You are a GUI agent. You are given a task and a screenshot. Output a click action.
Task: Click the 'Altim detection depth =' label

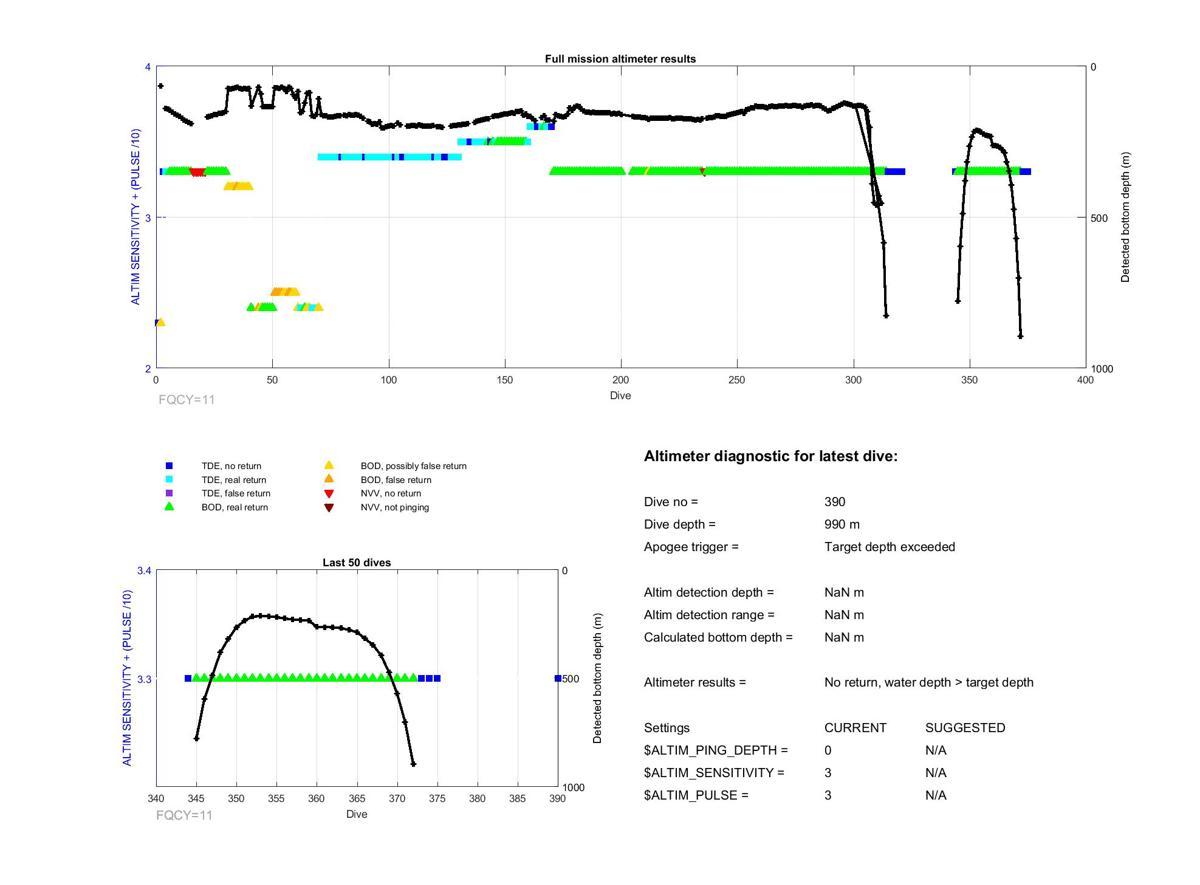pyautogui.click(x=709, y=592)
